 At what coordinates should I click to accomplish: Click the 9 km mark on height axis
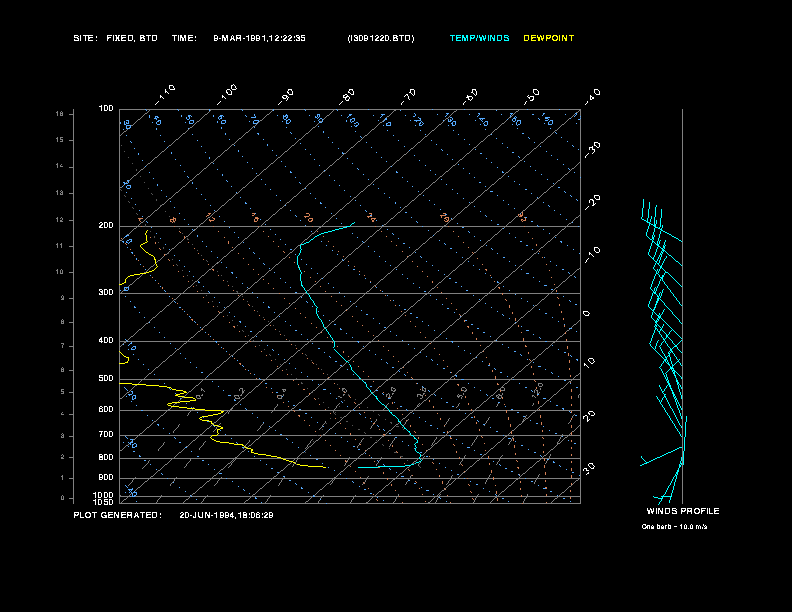tap(63, 298)
